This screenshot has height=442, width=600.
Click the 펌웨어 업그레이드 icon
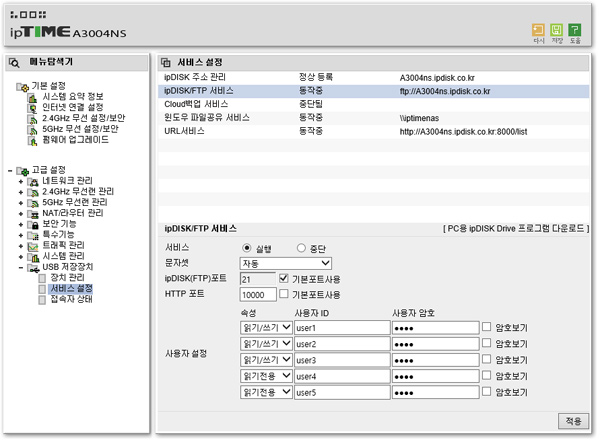coord(33,141)
